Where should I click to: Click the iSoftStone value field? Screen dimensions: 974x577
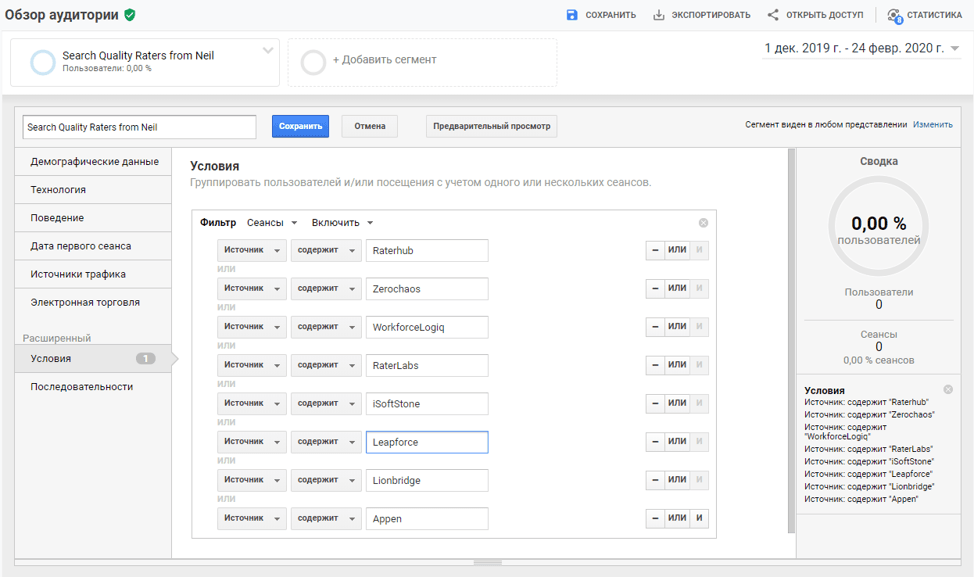tap(427, 404)
